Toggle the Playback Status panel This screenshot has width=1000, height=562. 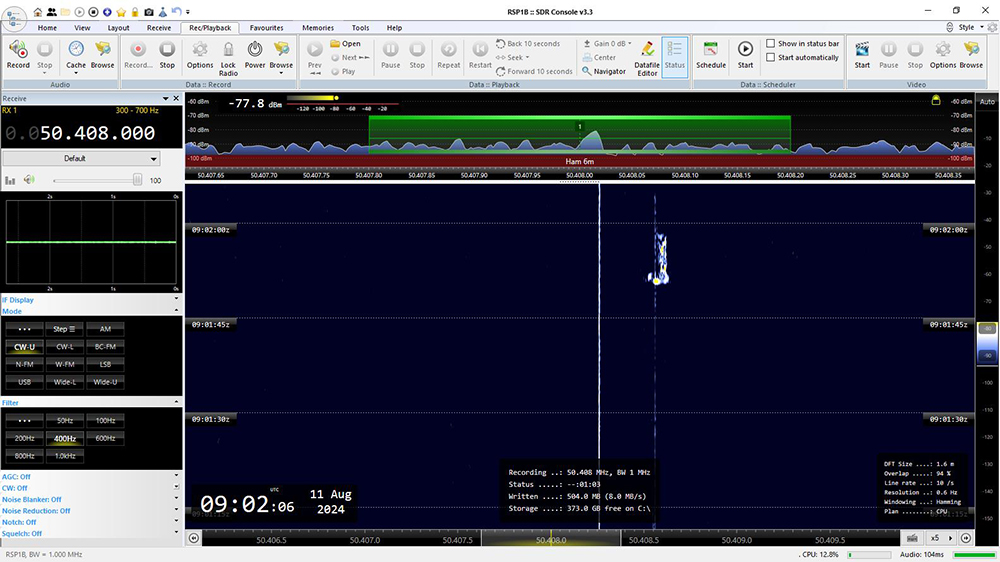pos(675,56)
